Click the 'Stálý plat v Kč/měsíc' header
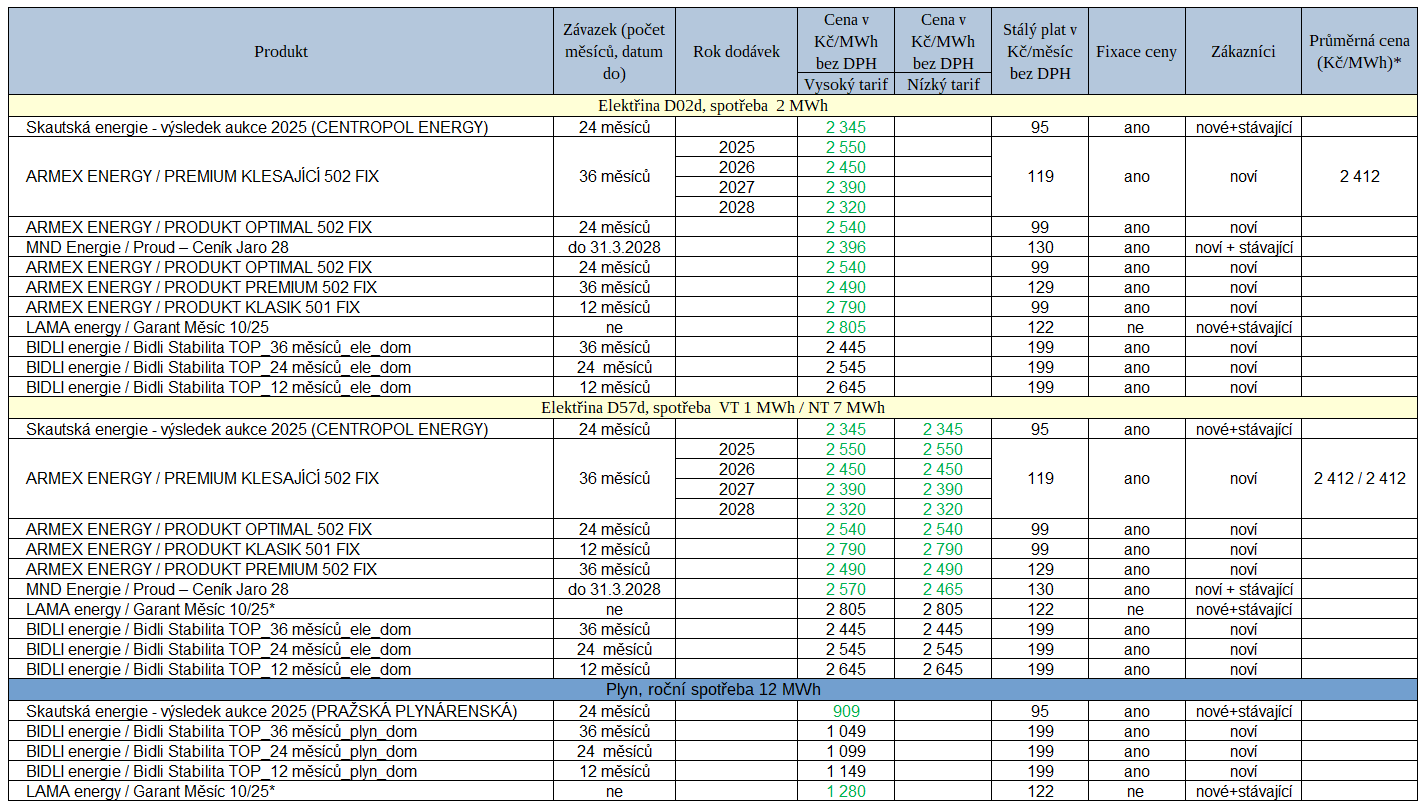Viewport: 1424px width, 807px height. click(1040, 52)
